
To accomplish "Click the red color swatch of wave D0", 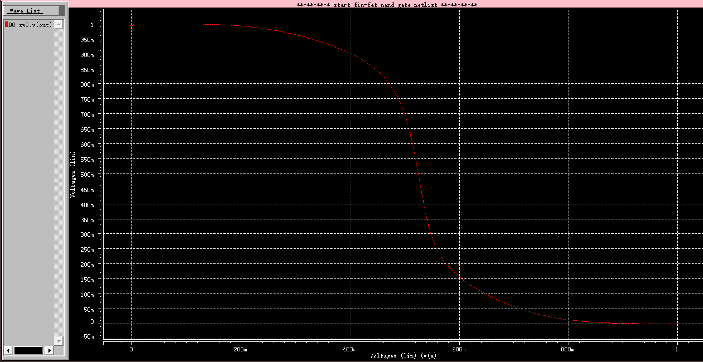I will pyautogui.click(x=6, y=25).
